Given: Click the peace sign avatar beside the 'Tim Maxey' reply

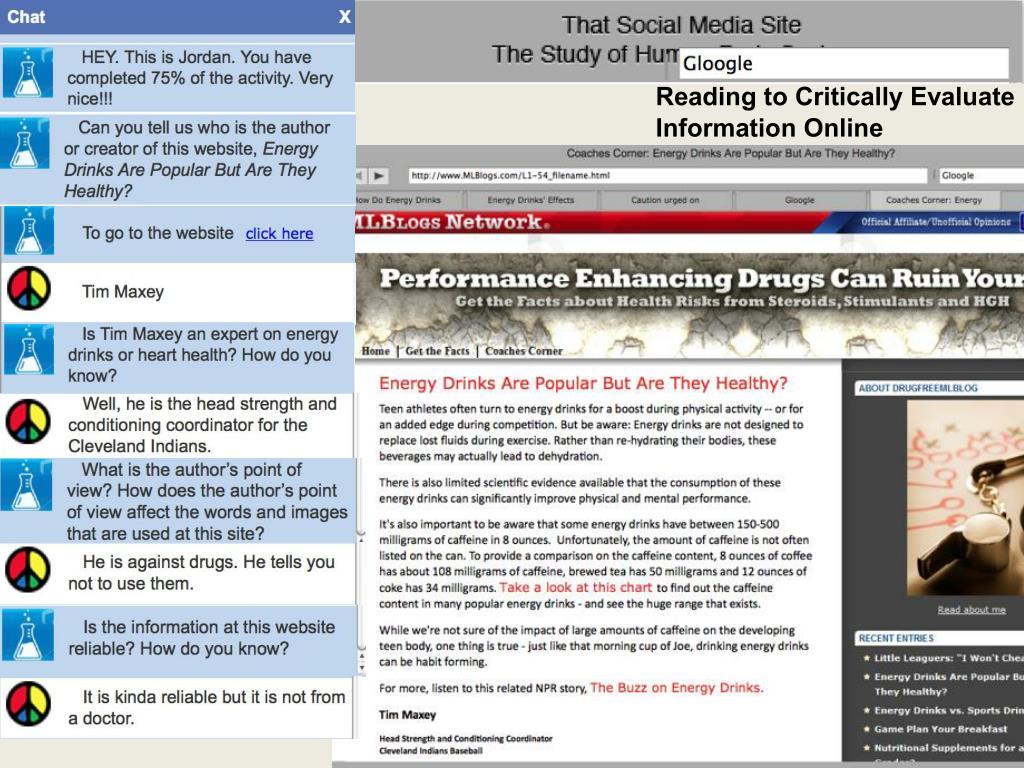Looking at the screenshot, I should coord(29,288).
